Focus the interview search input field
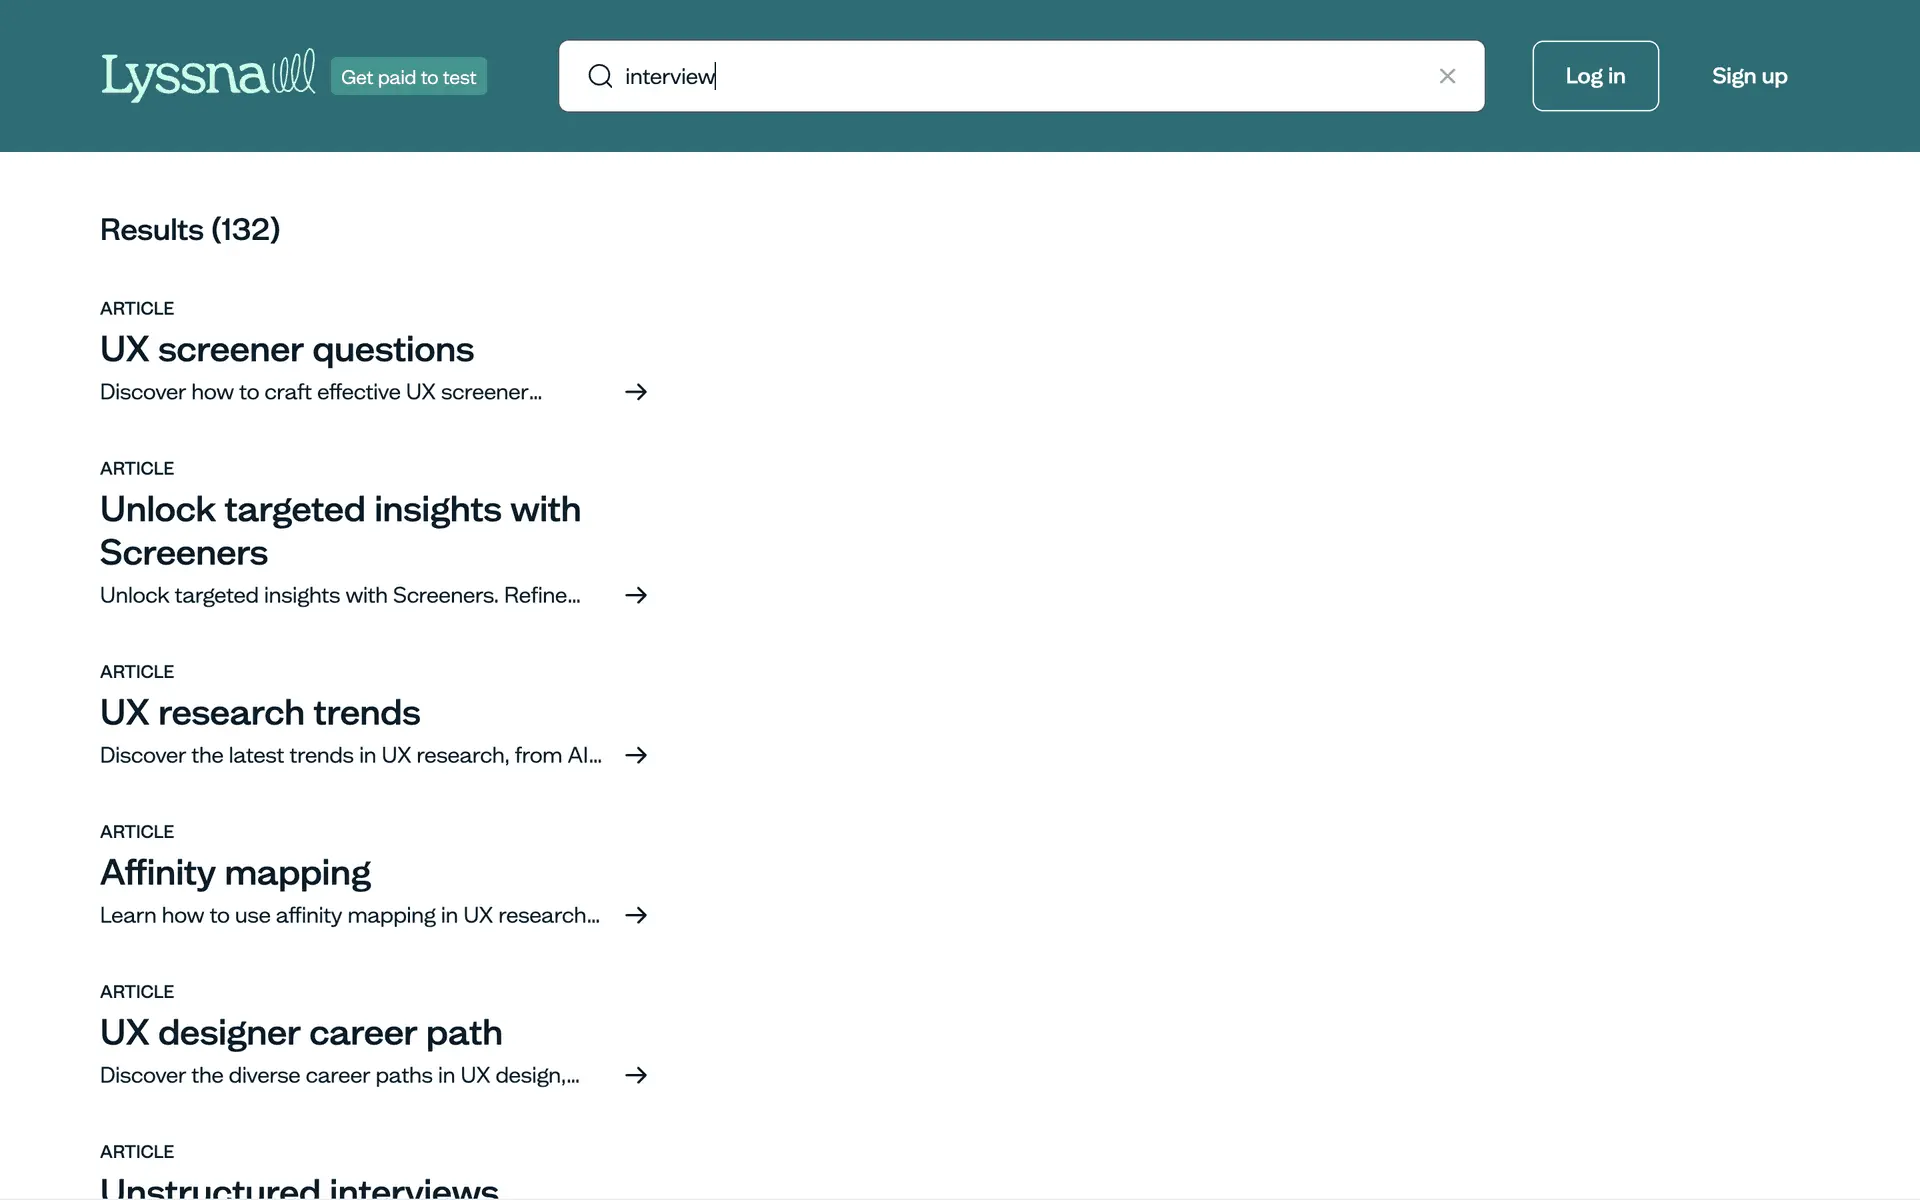 [x=1020, y=76]
